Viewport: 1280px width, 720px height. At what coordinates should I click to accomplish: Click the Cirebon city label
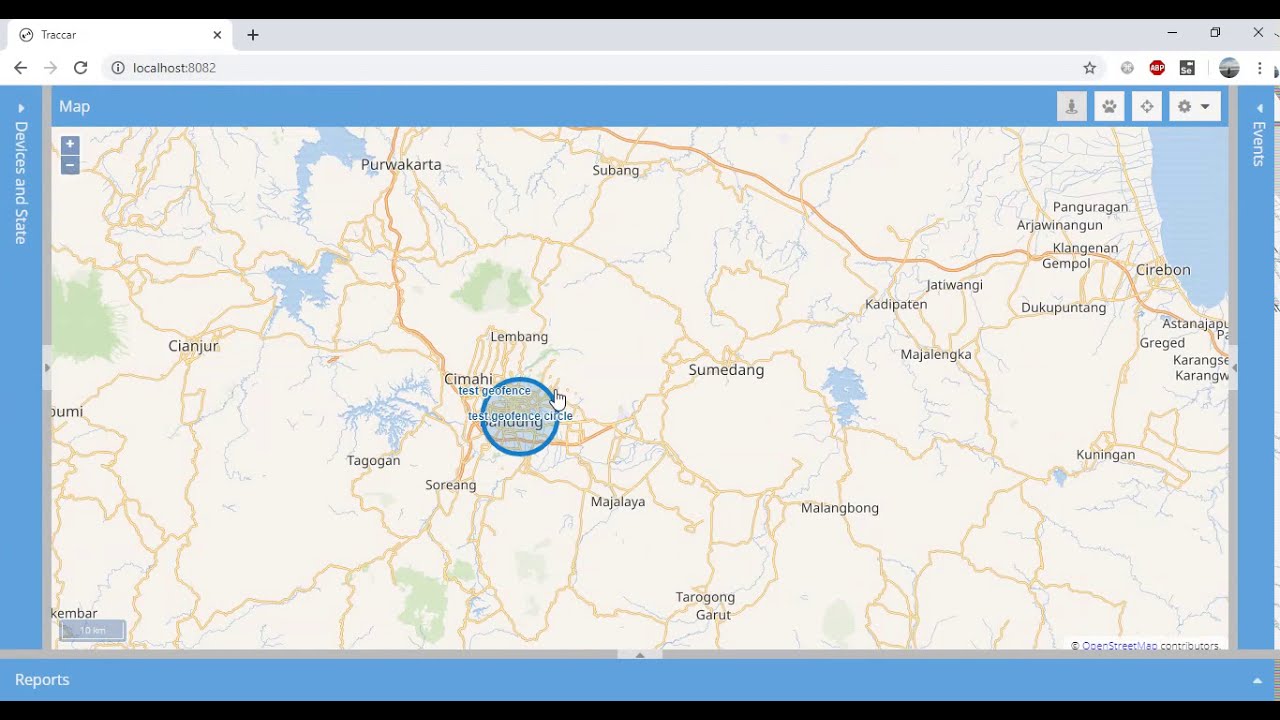pyautogui.click(x=1163, y=270)
